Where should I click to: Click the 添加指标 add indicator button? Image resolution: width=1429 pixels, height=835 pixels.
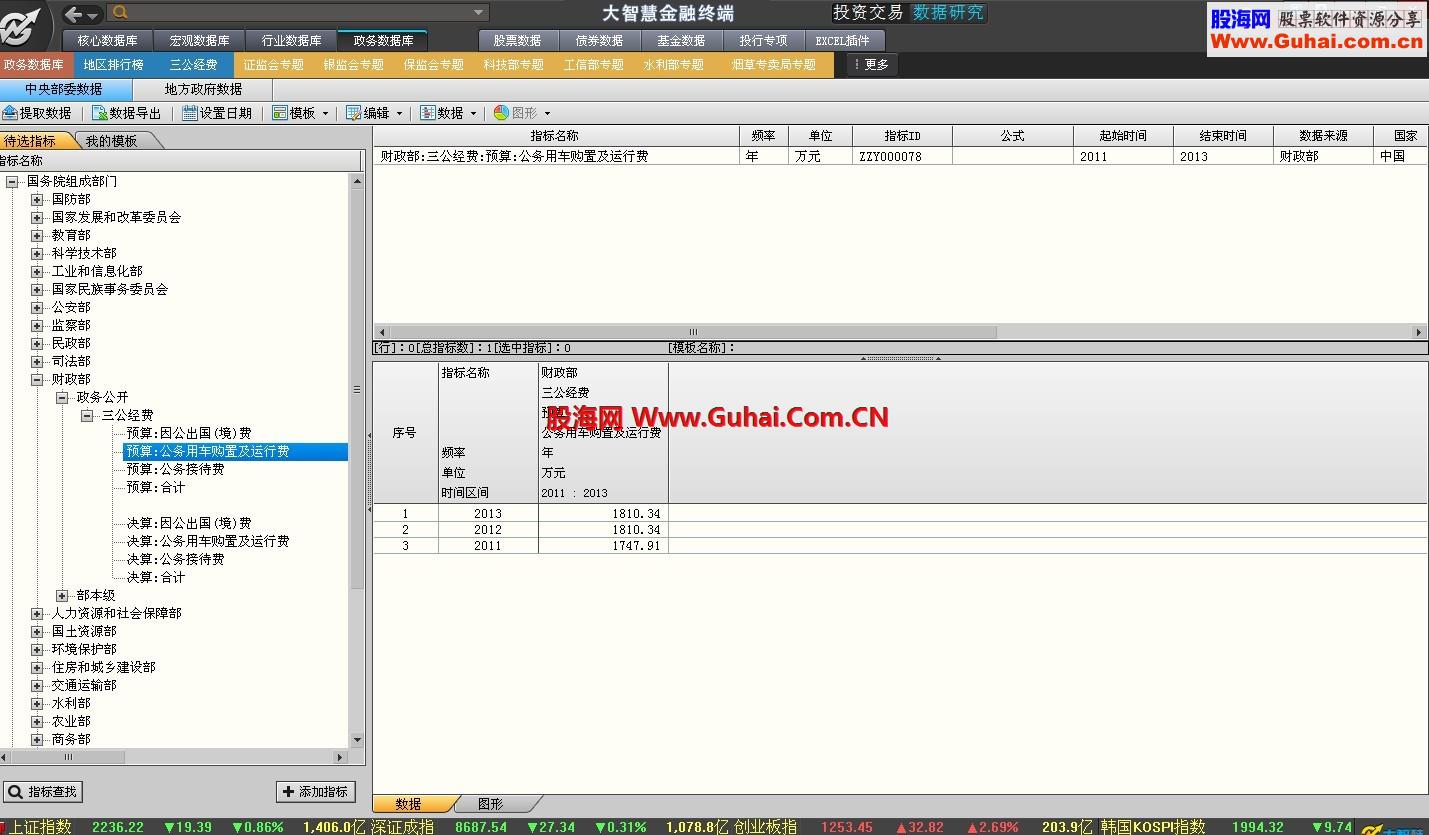click(317, 791)
